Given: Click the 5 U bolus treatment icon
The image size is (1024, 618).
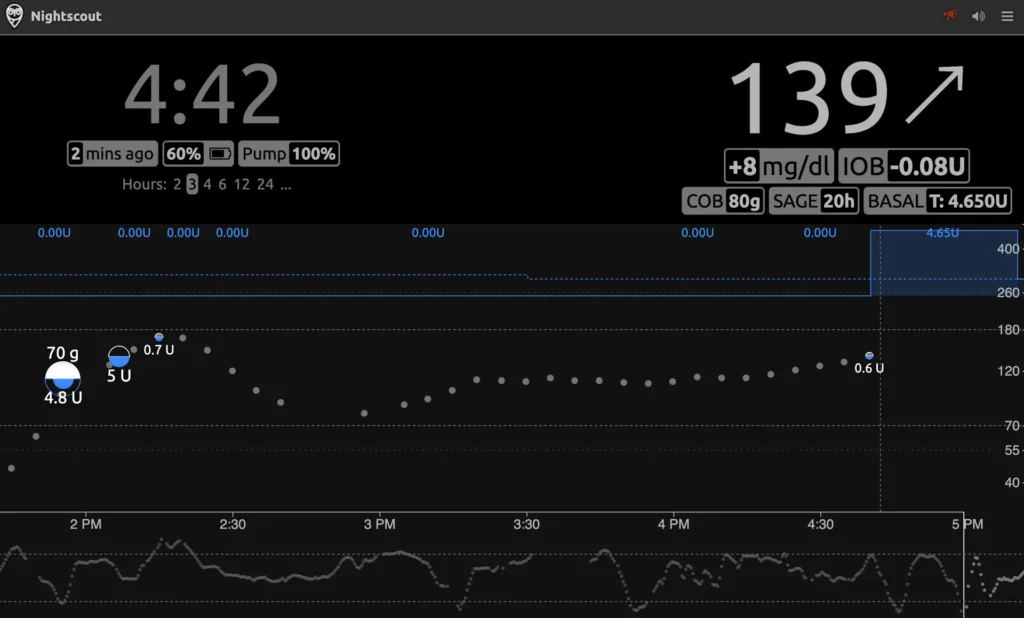Looking at the screenshot, I should coord(119,357).
